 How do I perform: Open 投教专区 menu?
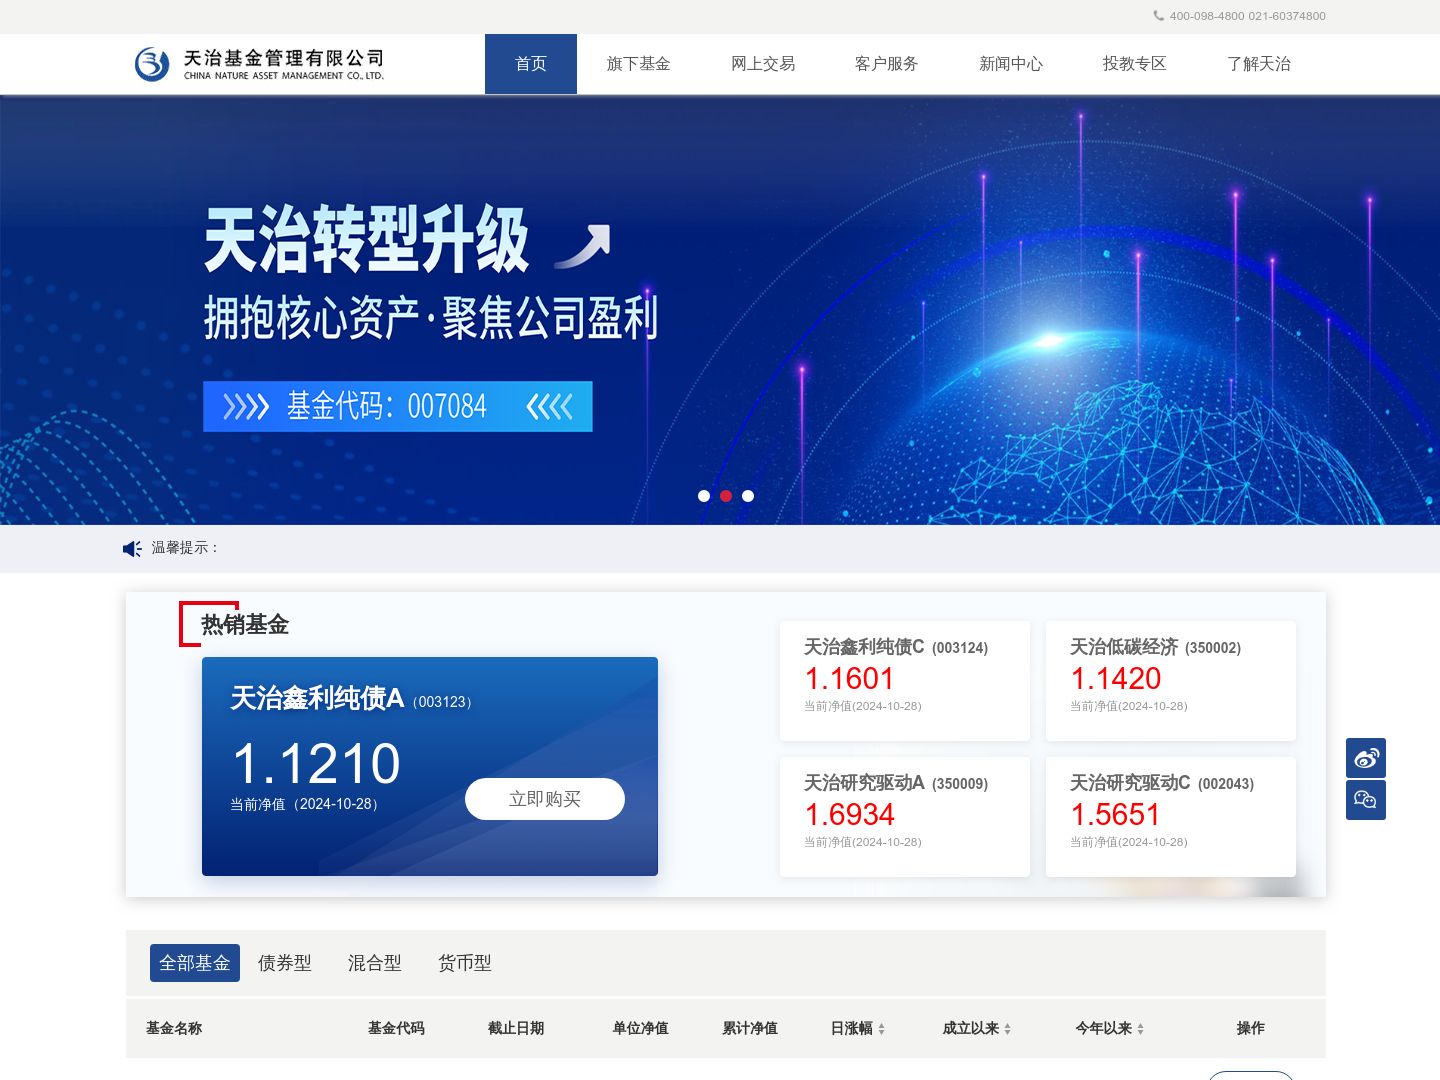point(1134,64)
